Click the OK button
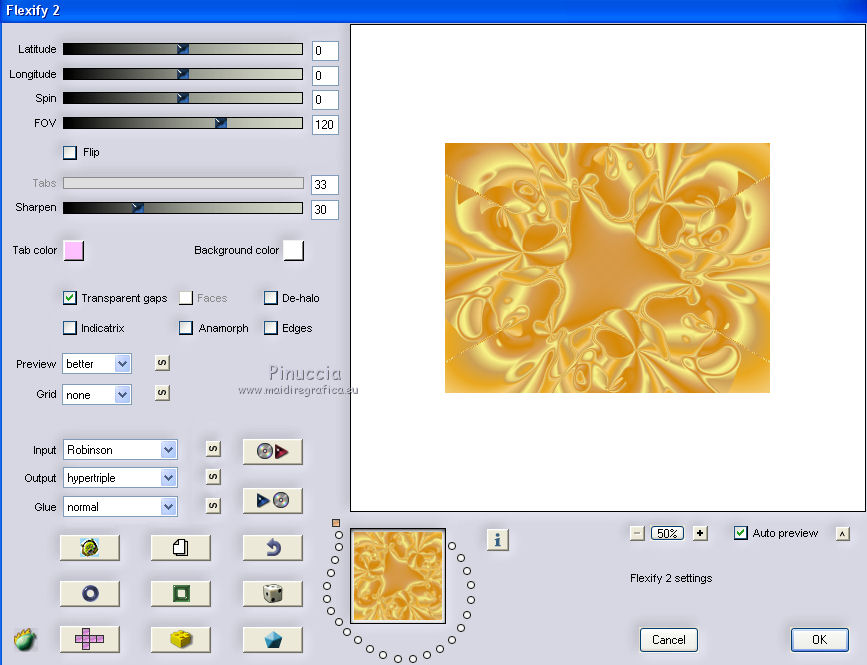Viewport: 867px width, 665px height. point(819,640)
